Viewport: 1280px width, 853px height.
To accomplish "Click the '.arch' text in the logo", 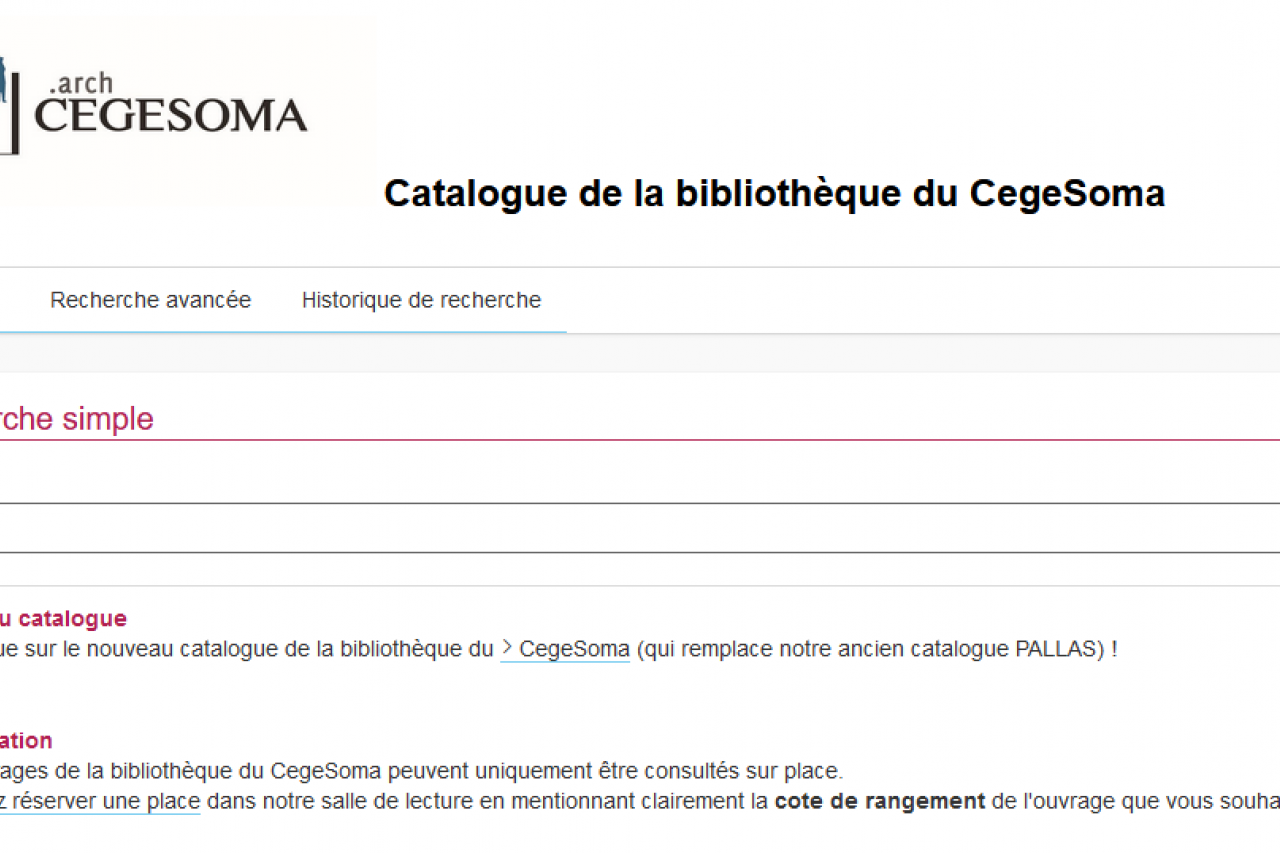I will click(81, 83).
